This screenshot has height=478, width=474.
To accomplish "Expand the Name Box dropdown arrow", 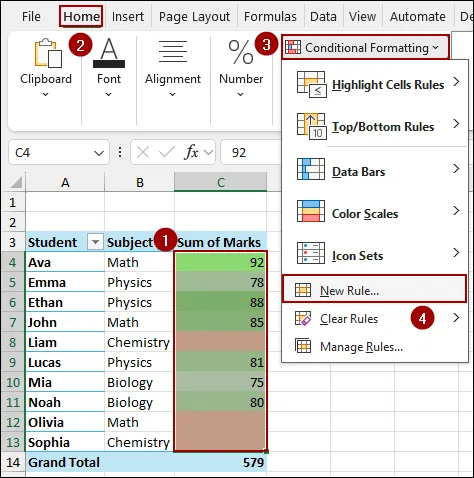I will pyautogui.click(x=99, y=153).
